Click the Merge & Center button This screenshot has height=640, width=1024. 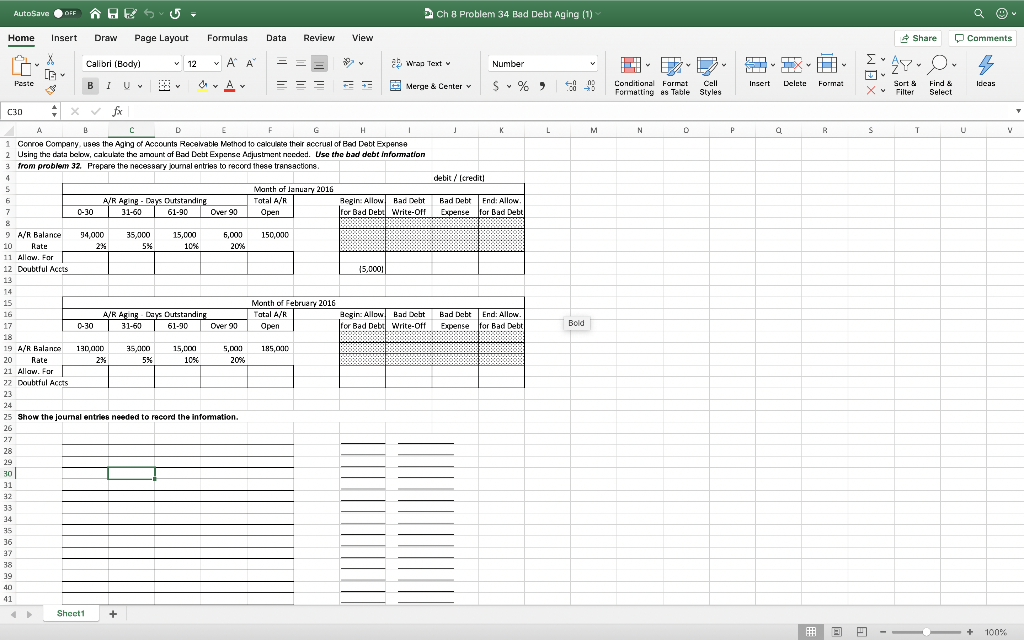coord(426,86)
